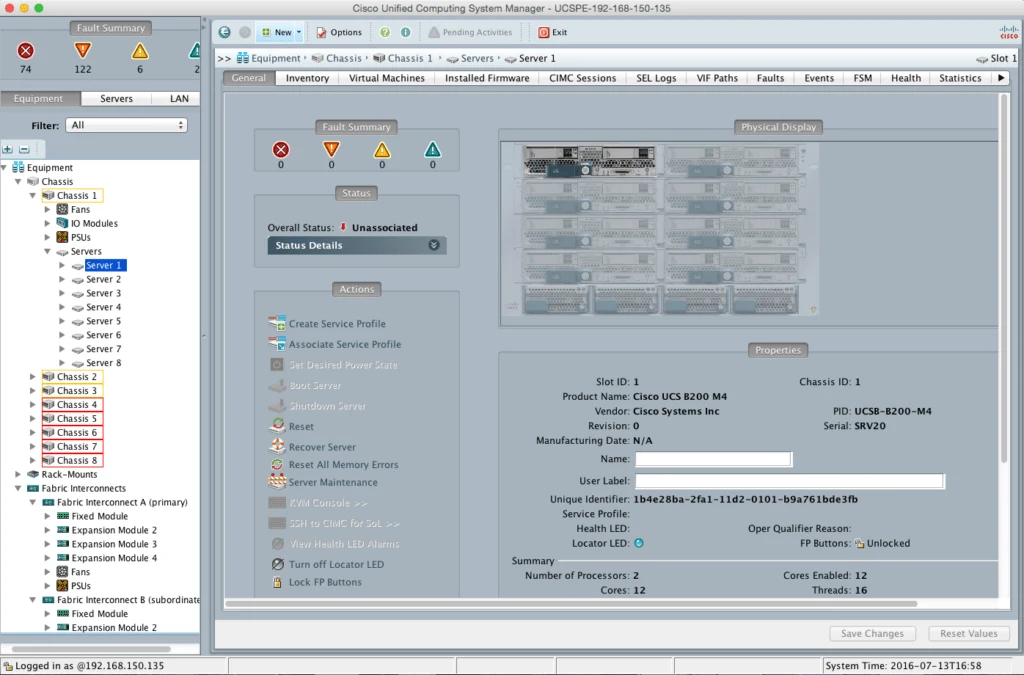Click the User Label input field
Viewport: 1024px width, 675px height.
789,481
